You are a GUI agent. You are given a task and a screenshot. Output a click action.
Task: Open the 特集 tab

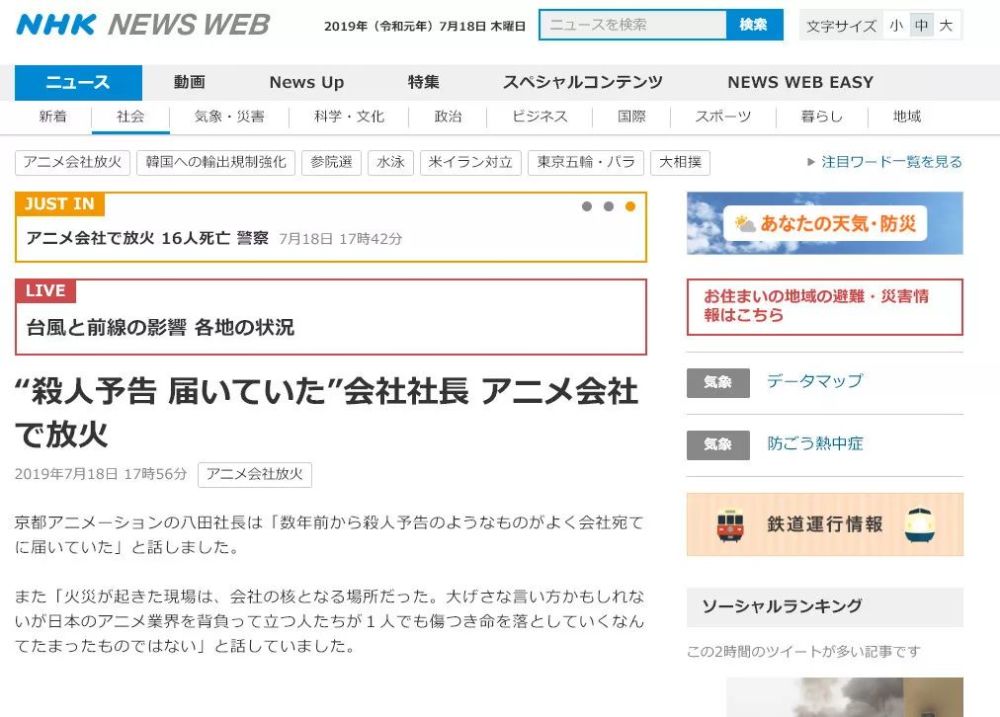click(x=424, y=82)
